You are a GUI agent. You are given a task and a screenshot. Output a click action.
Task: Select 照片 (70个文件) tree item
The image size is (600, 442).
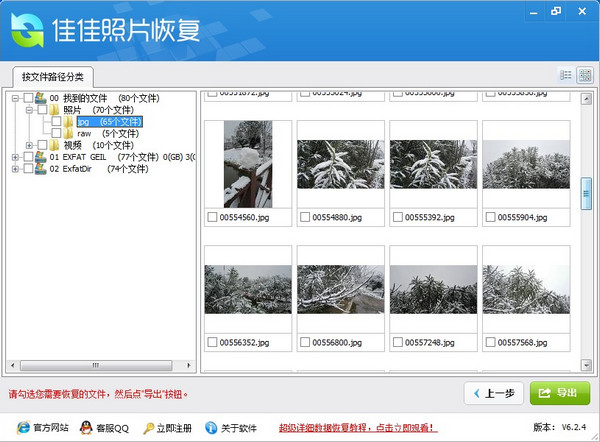coord(98,110)
